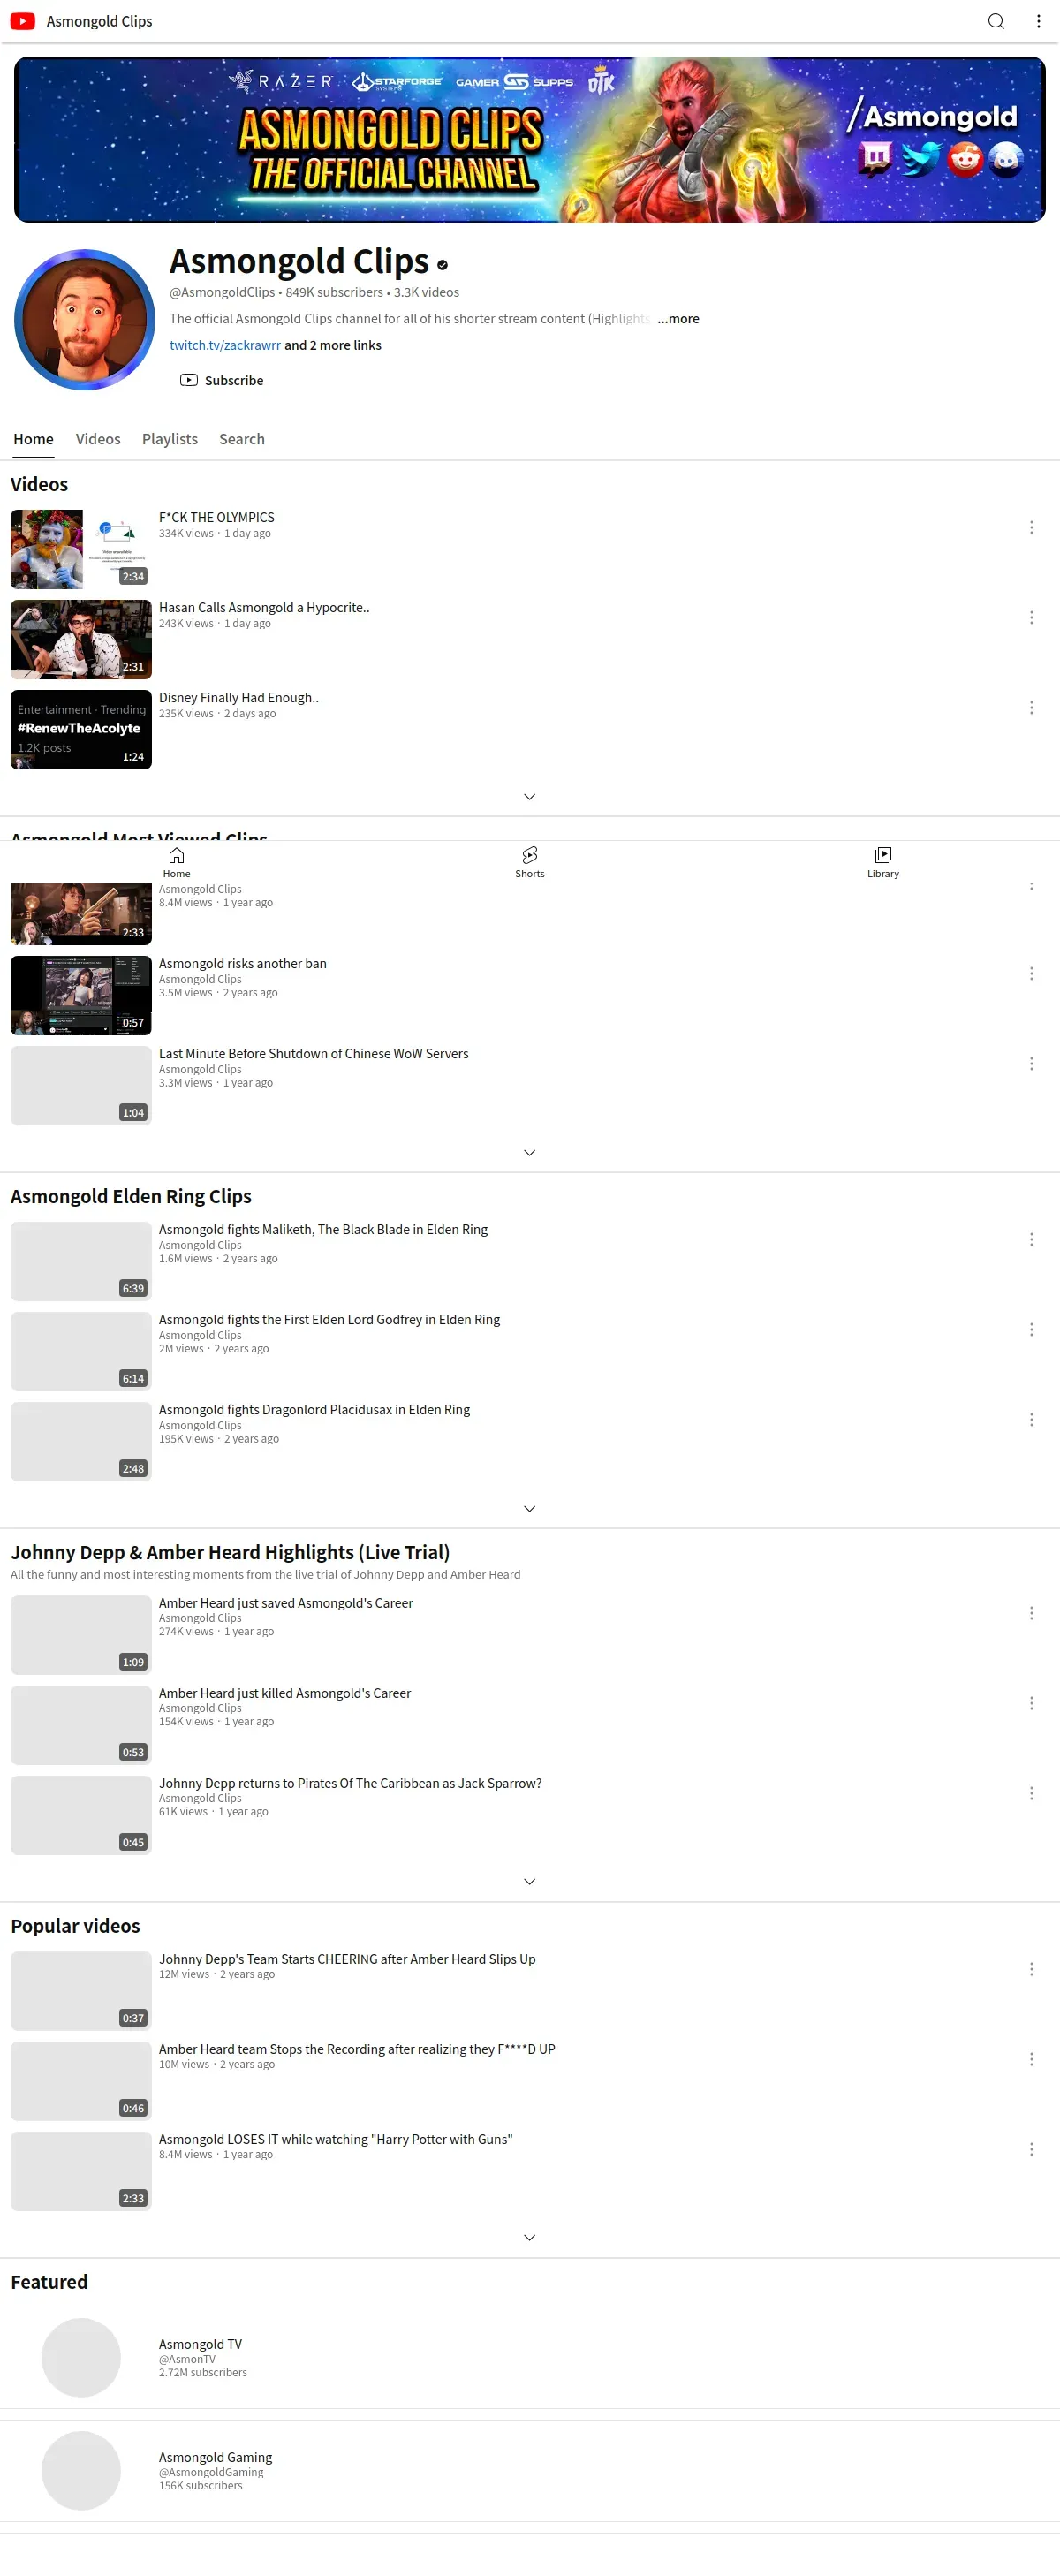Image resolution: width=1060 pixels, height=2576 pixels.
Task: Open 'Amber Heard just killed Asmongold's Career' title
Action: point(285,1693)
